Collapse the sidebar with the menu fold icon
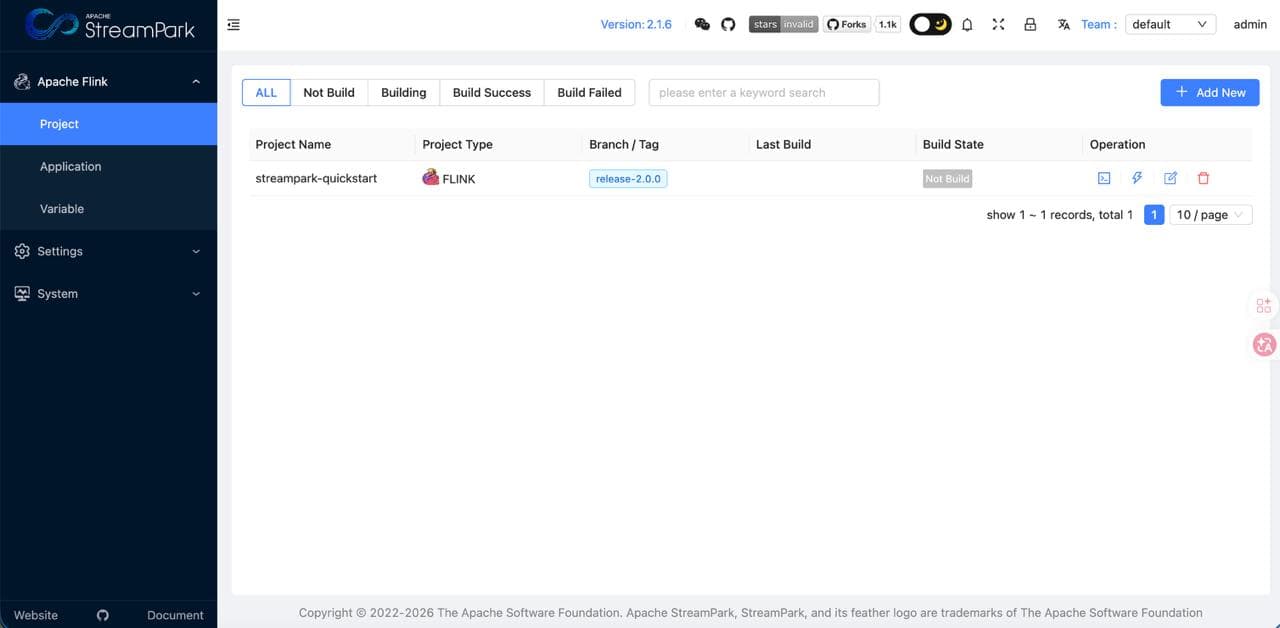Screen dimensions: 1280x628 pos(234,24)
